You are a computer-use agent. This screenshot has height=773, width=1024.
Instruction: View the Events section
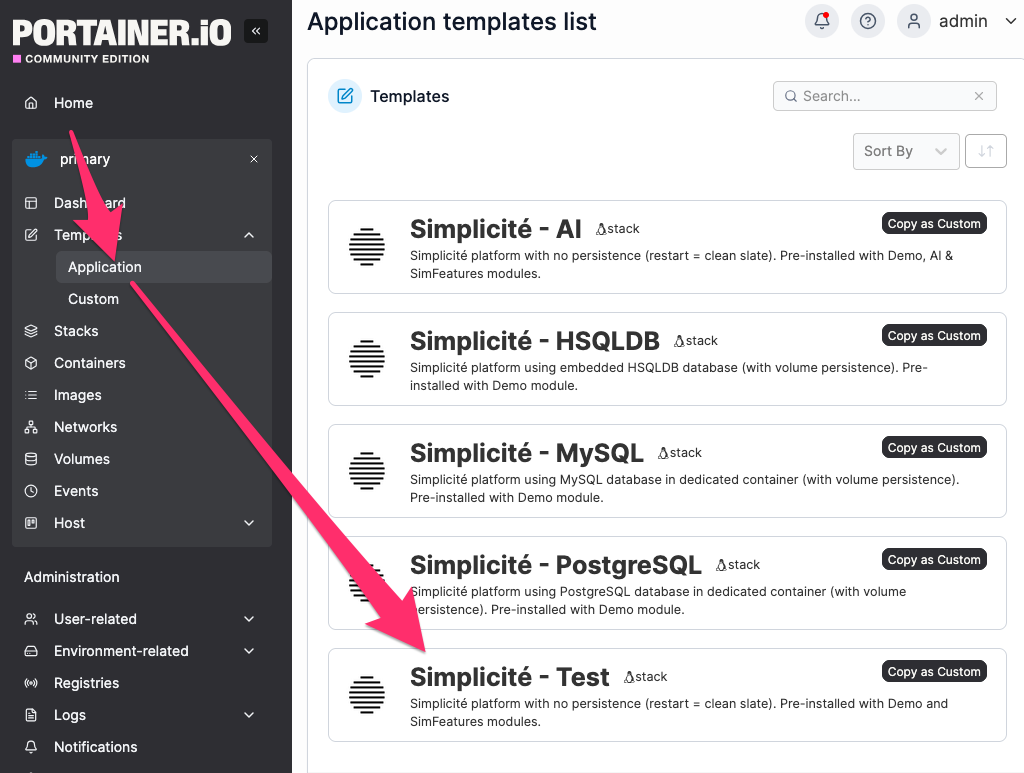coord(76,490)
